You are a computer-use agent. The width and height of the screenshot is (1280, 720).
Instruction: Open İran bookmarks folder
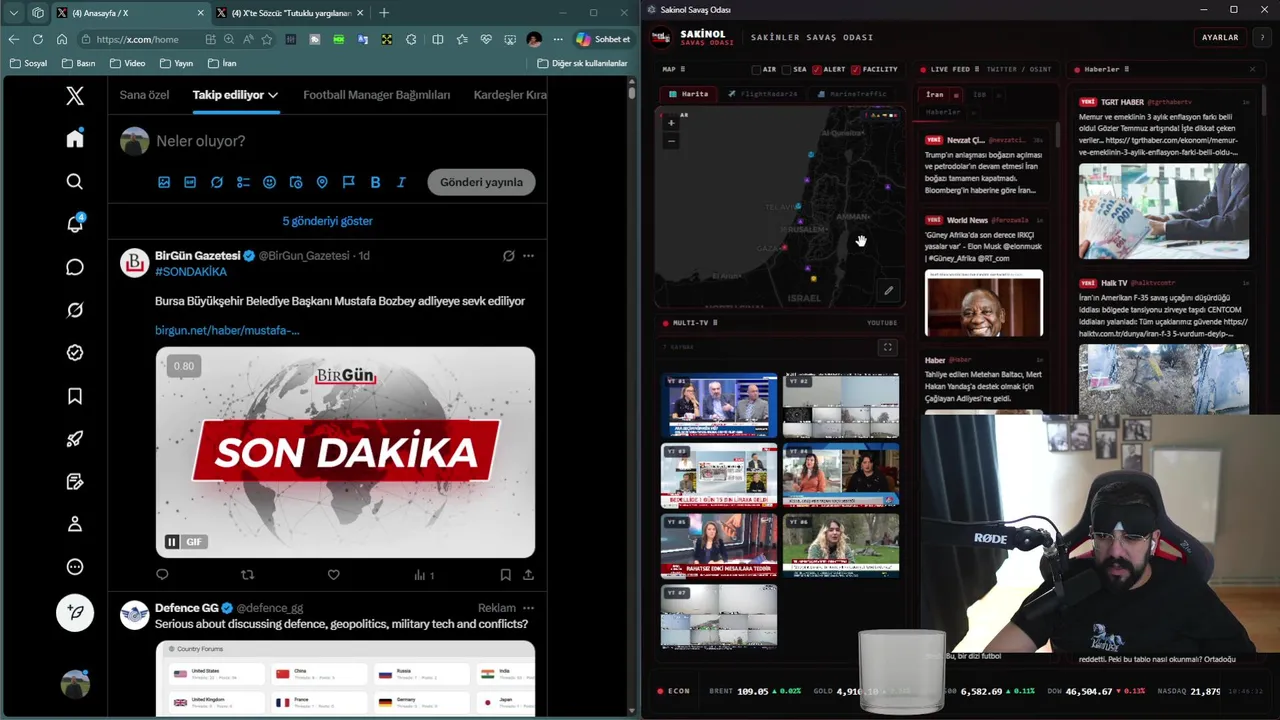pos(222,63)
